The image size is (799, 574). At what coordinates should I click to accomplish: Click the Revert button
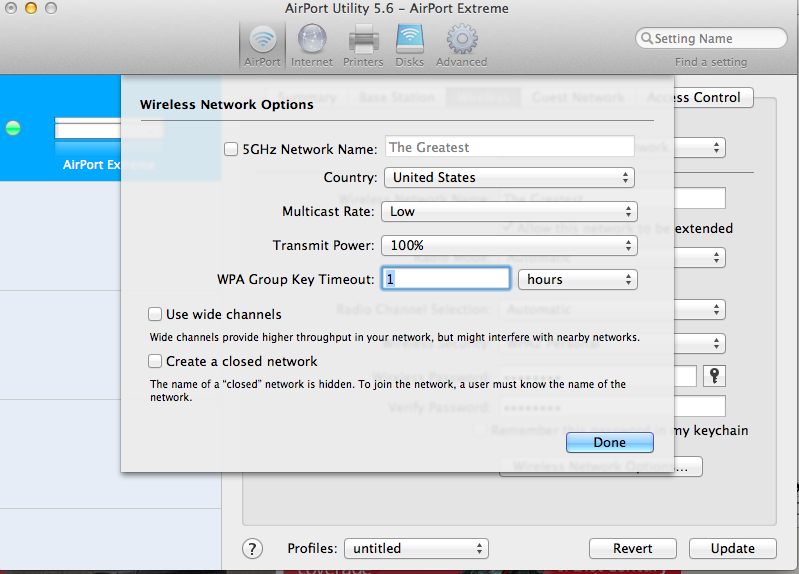click(632, 549)
